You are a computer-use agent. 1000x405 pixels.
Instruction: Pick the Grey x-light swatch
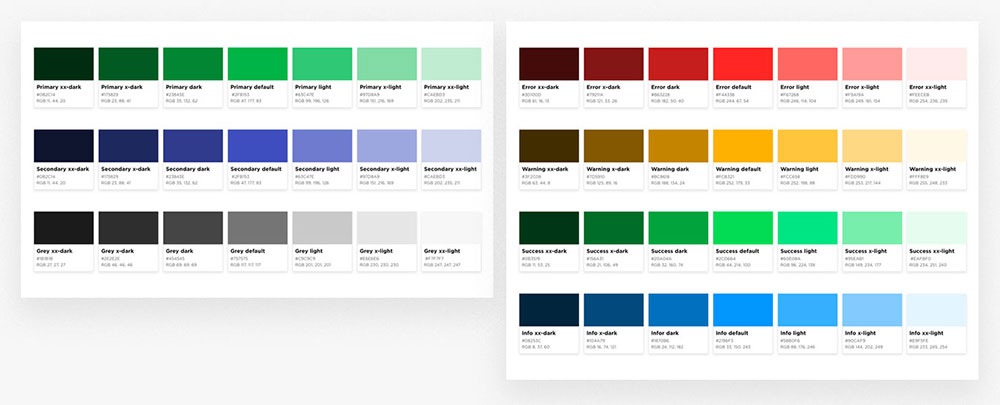(x=387, y=228)
